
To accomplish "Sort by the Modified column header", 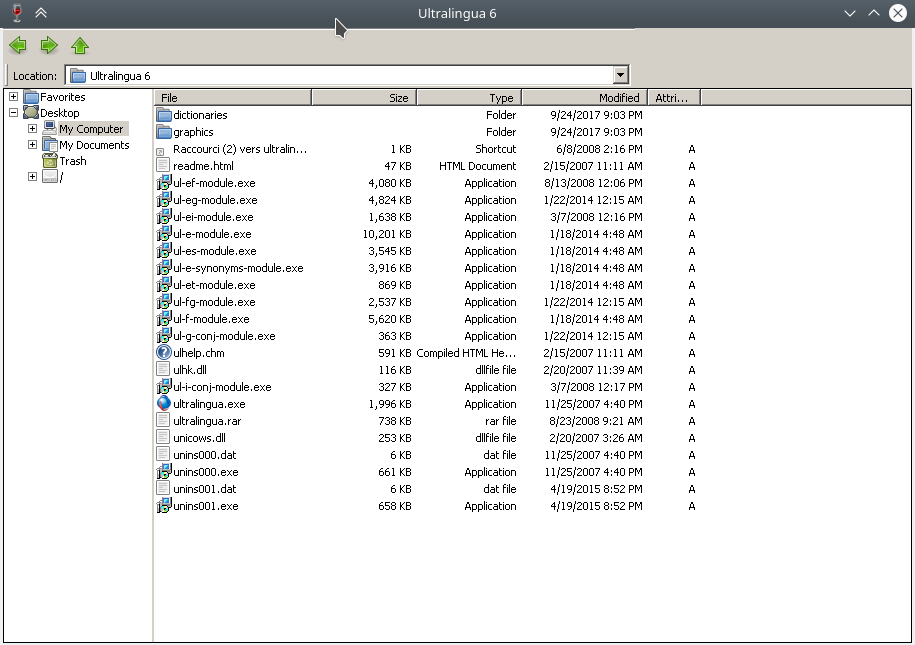I will (584, 98).
